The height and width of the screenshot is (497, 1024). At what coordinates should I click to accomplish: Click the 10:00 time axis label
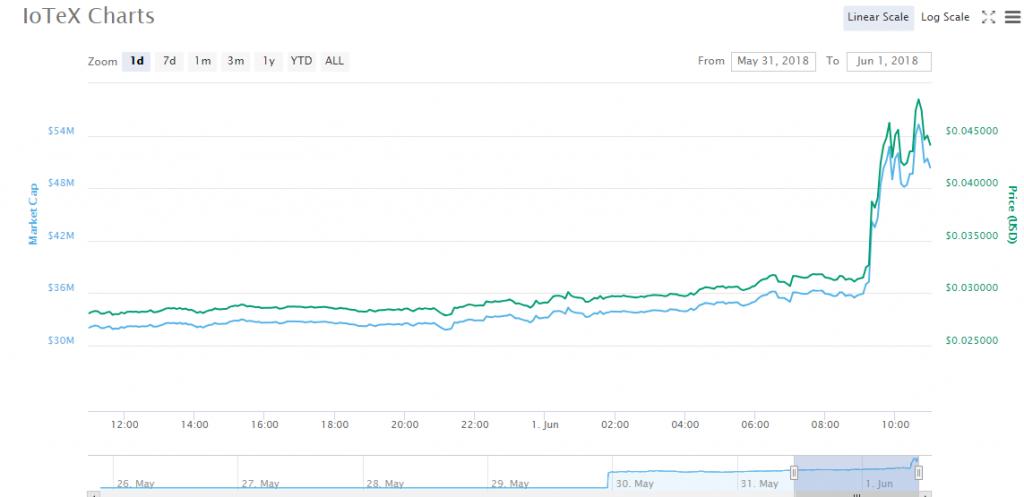click(895, 425)
